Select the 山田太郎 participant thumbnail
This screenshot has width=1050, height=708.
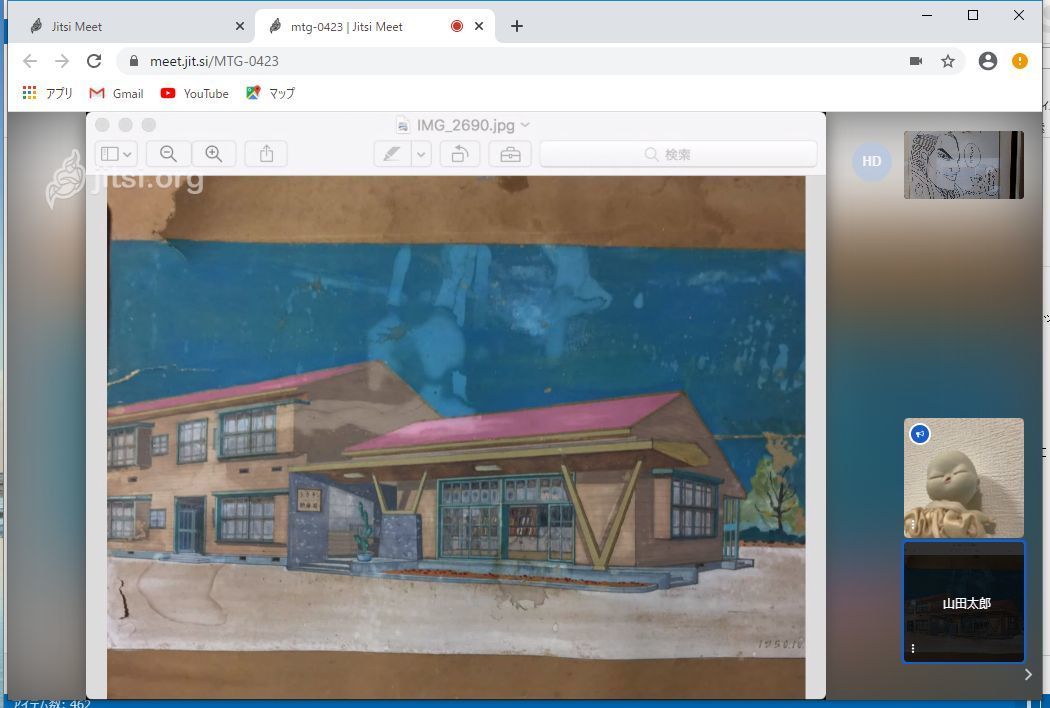[964, 601]
